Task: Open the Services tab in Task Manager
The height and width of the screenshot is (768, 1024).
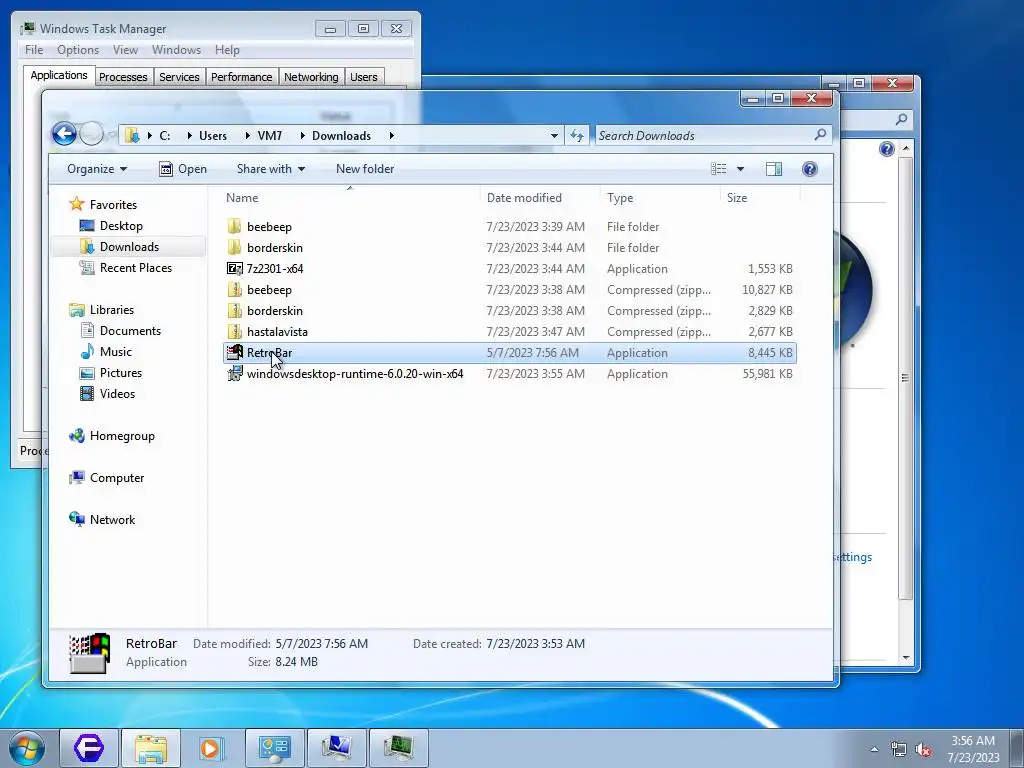Action: point(179,77)
